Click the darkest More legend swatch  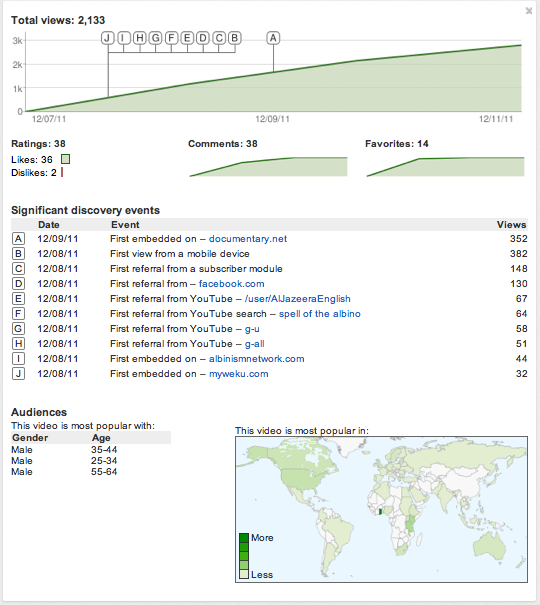tap(244, 538)
